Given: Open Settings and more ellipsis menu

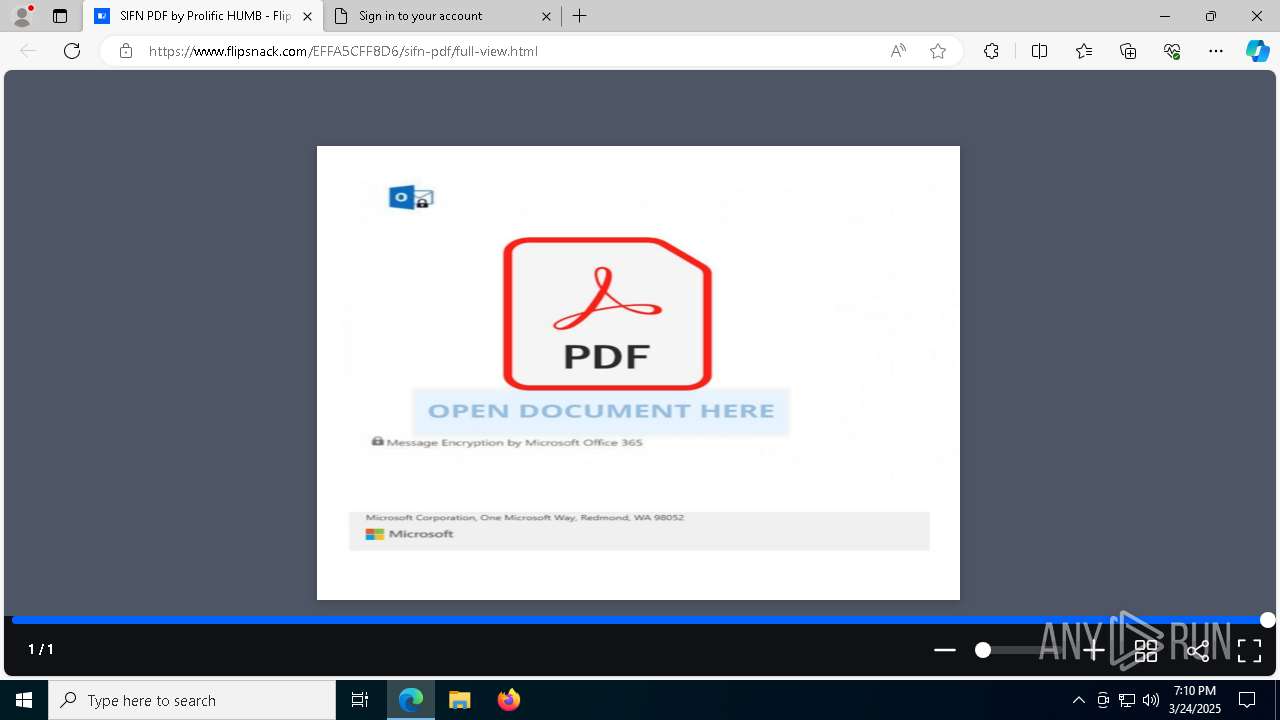Looking at the screenshot, I should [x=1216, y=51].
